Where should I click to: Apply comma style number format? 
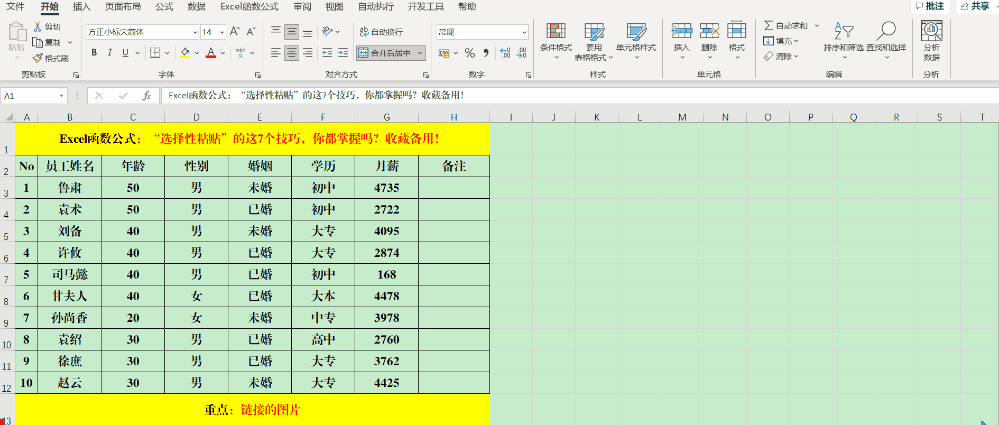[x=485, y=52]
